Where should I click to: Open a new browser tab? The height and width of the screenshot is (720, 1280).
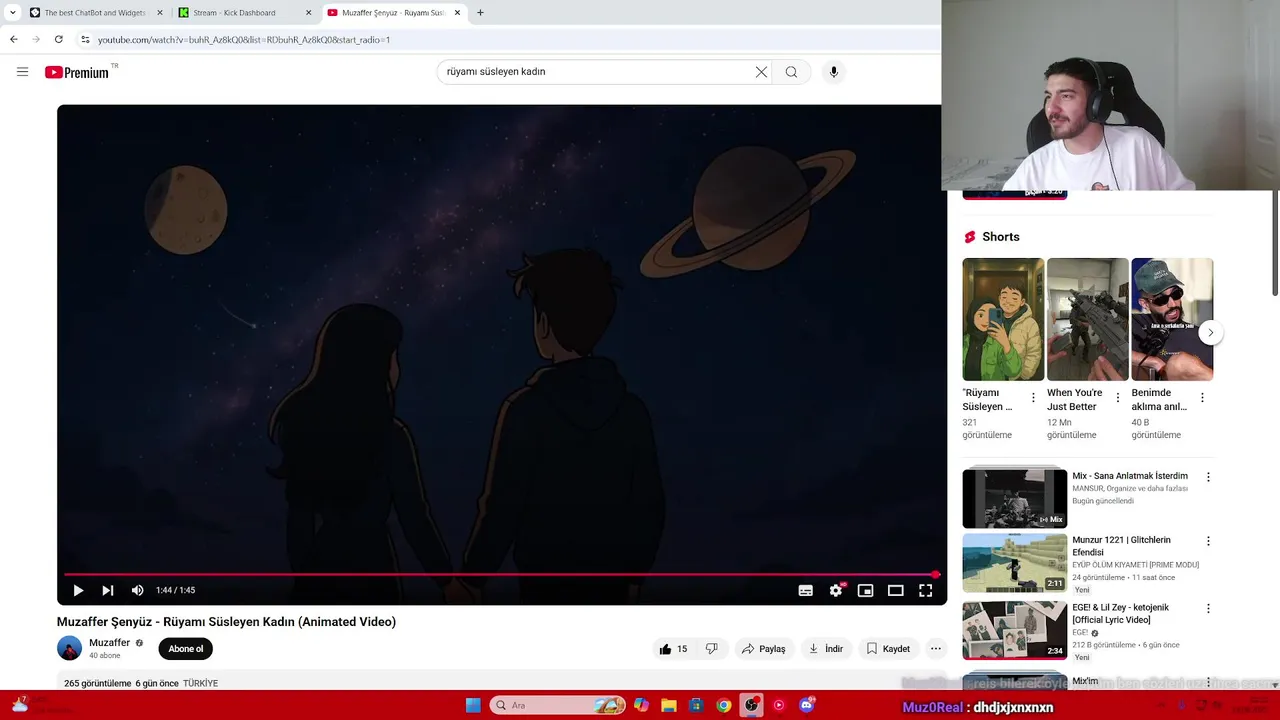tap(480, 13)
